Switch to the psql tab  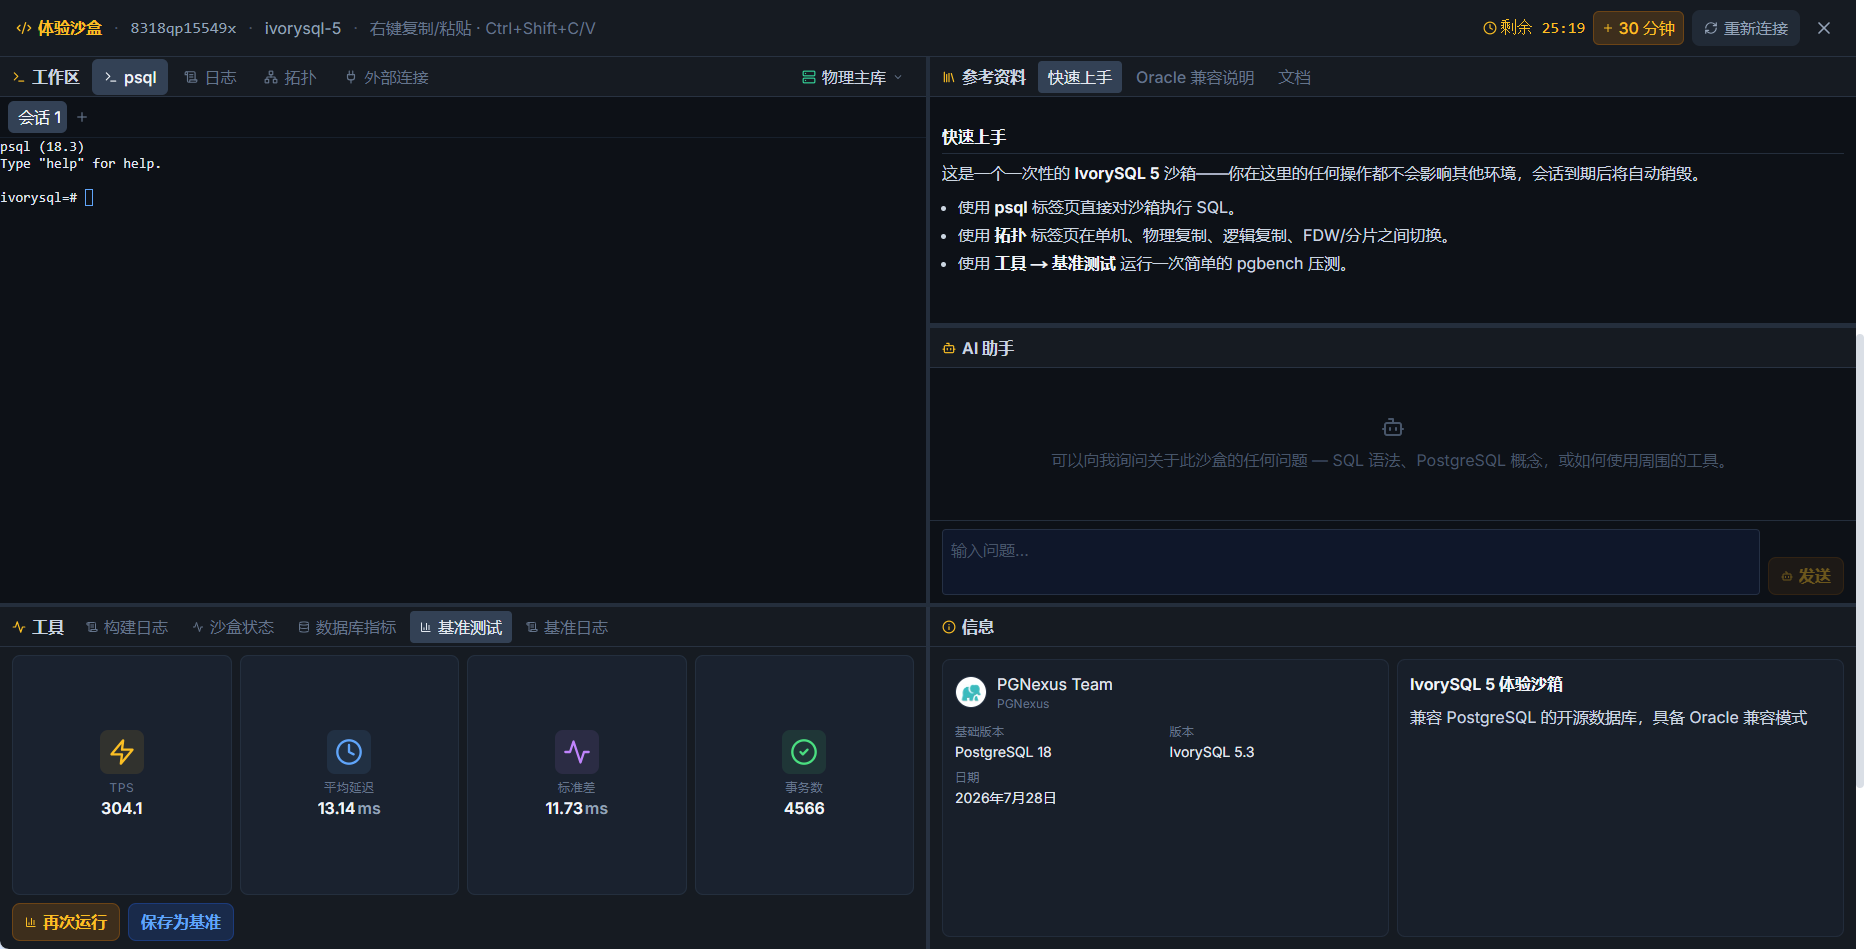pos(130,77)
